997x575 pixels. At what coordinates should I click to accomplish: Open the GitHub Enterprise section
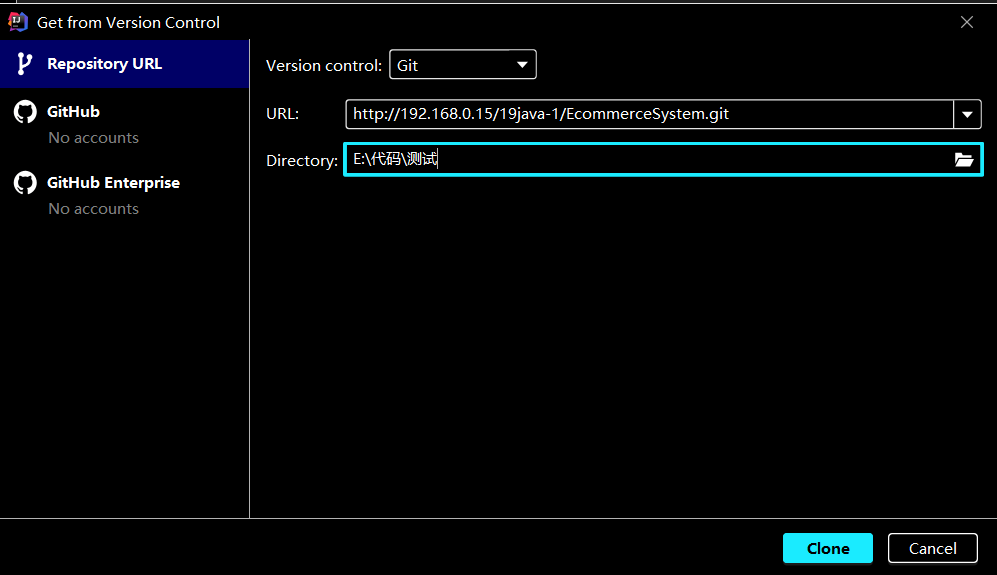[124, 195]
